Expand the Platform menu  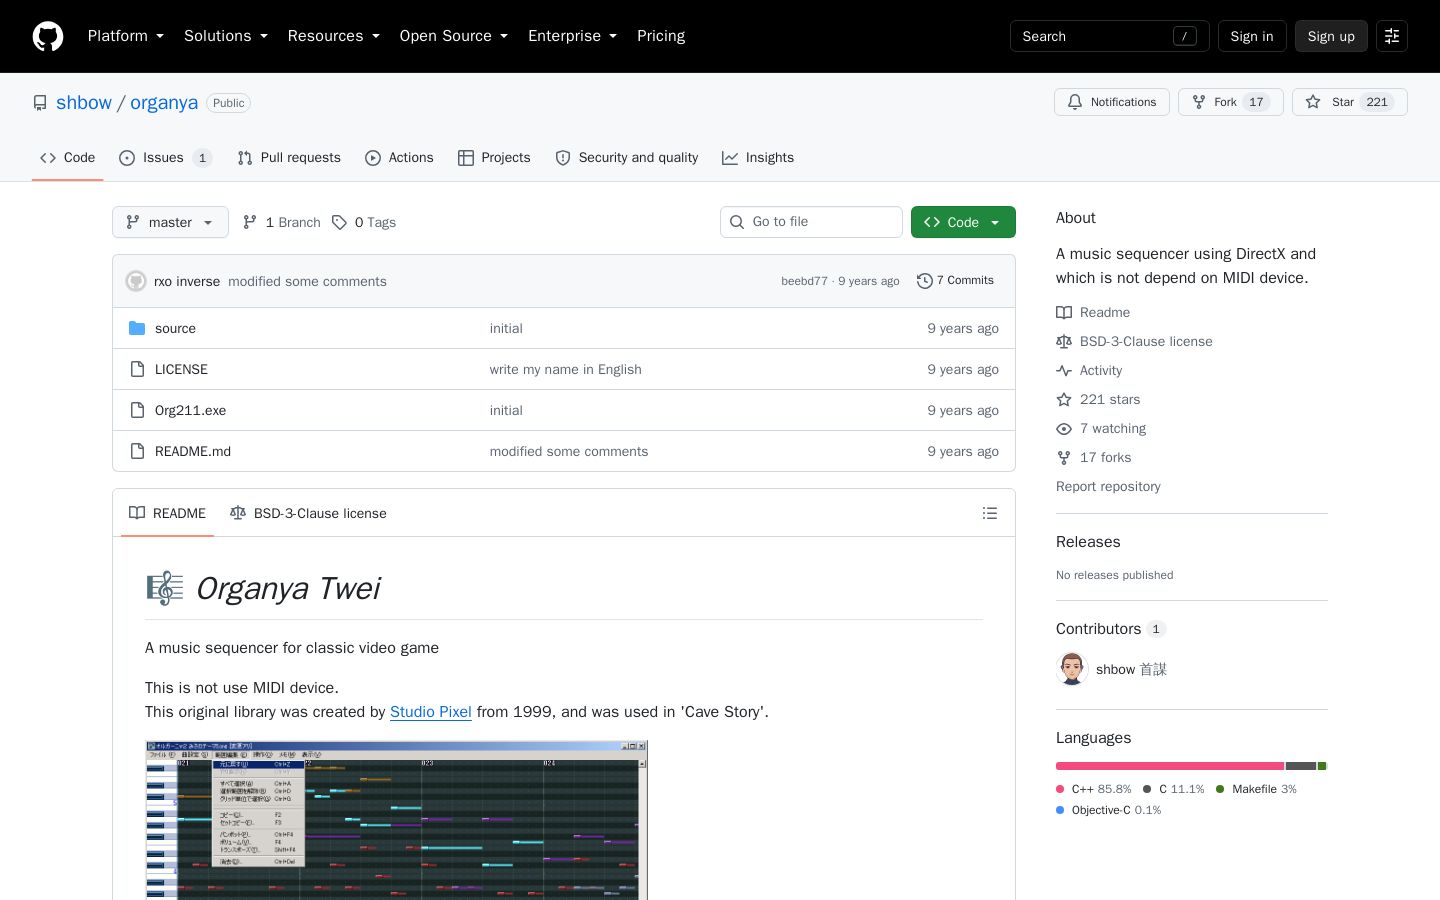126,36
